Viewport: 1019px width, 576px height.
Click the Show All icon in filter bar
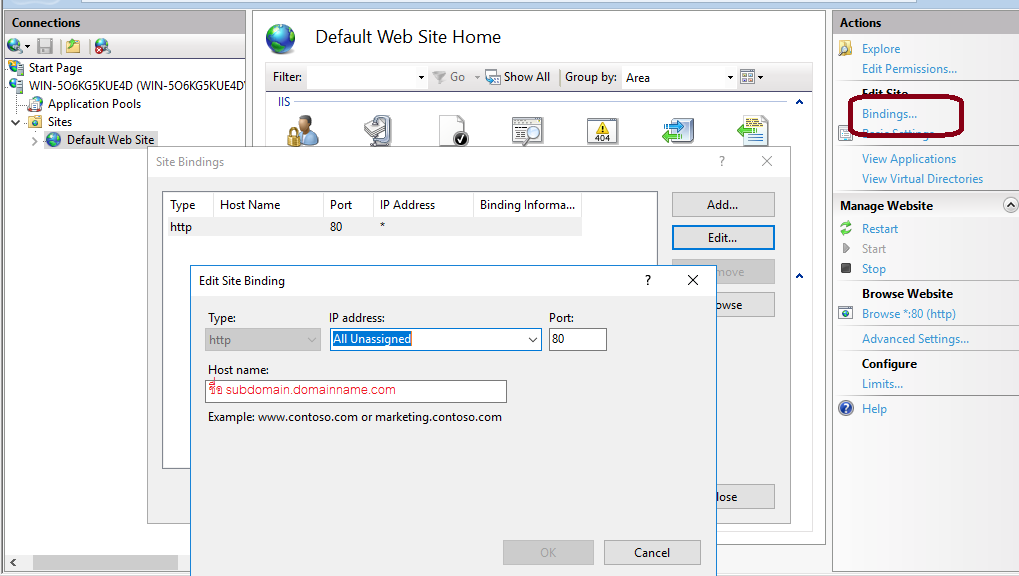[x=493, y=77]
